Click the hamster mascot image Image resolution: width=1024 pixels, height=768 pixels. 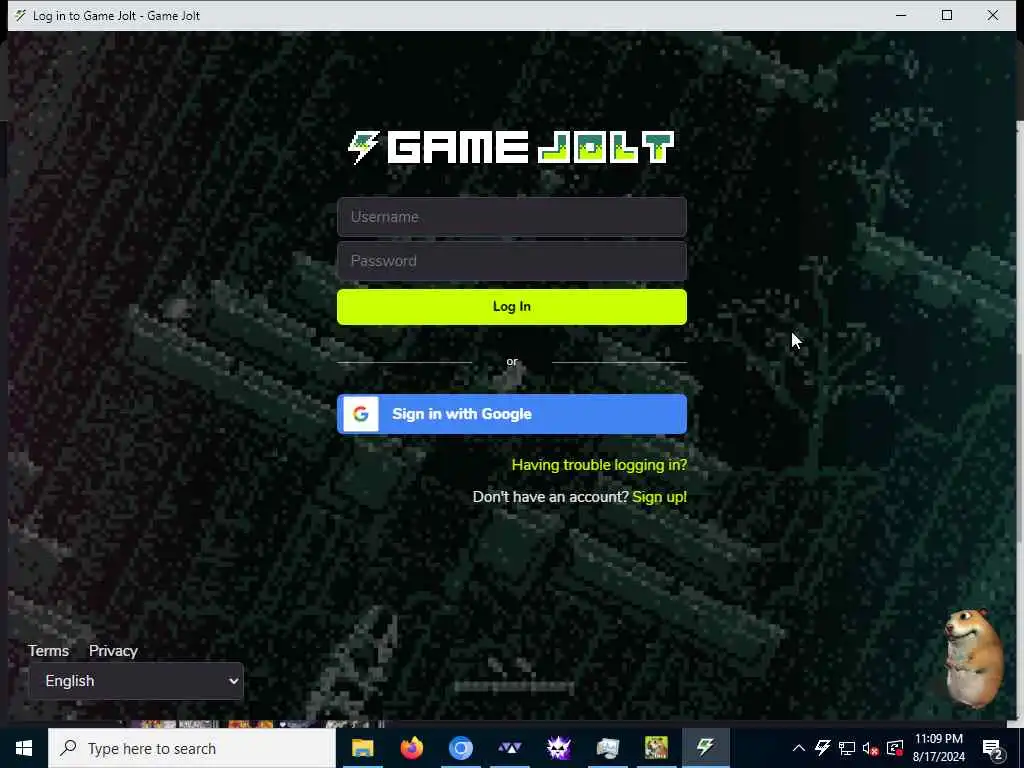tap(975, 658)
